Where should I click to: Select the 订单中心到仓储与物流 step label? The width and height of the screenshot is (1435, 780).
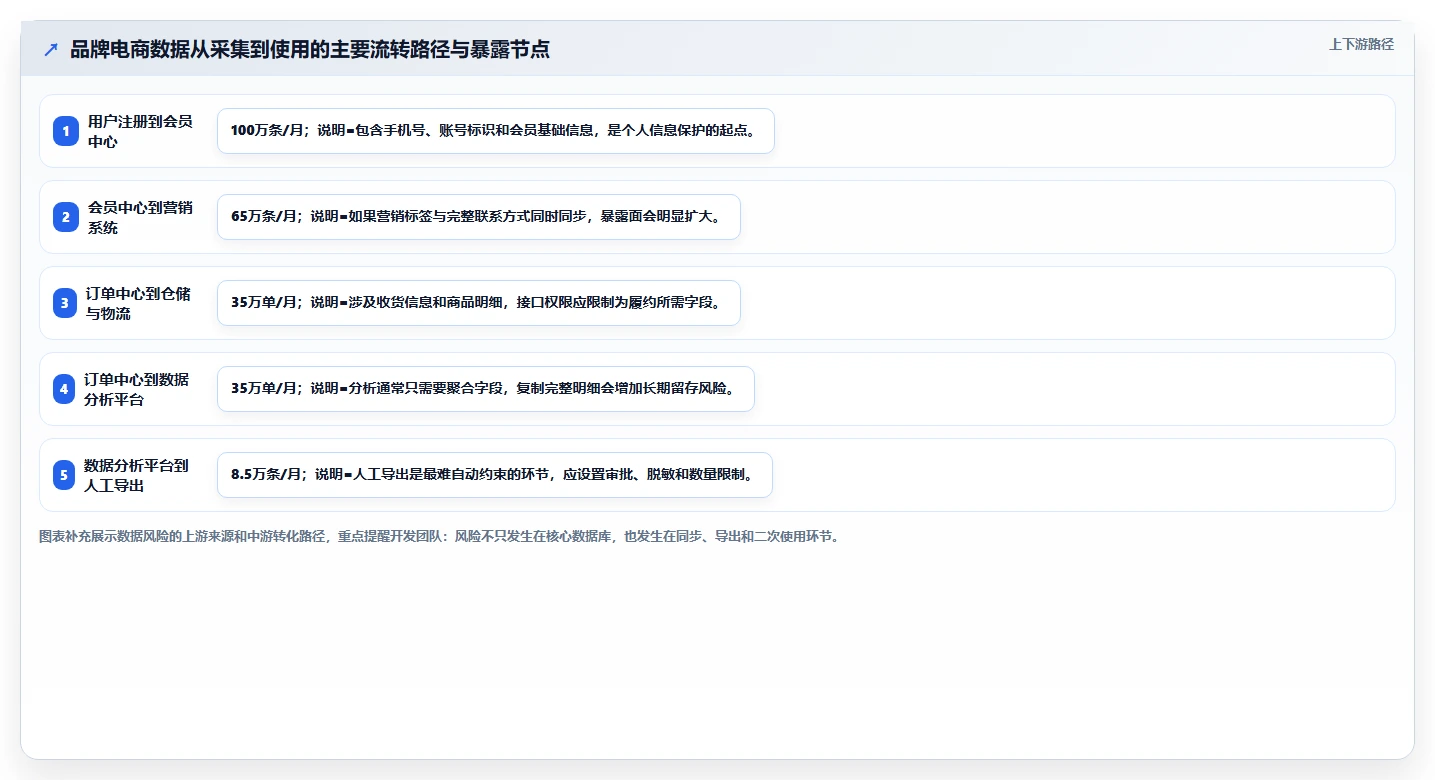point(140,303)
